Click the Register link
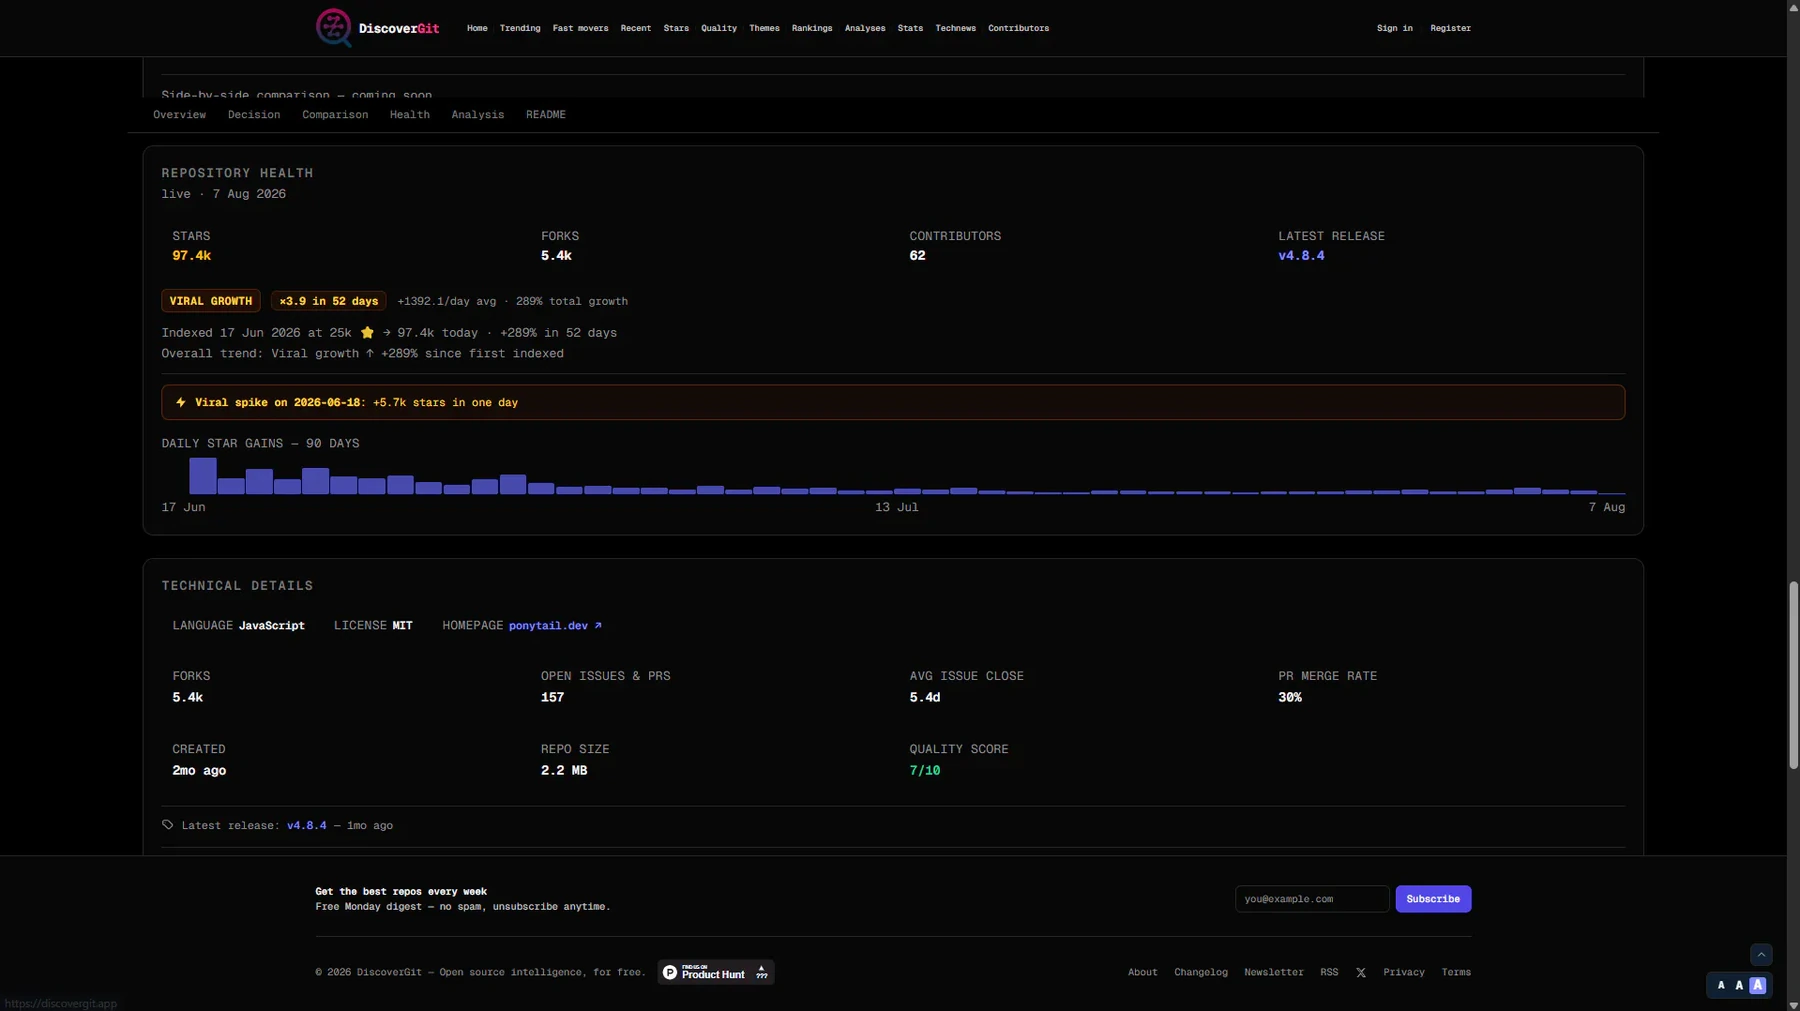Screen dimensions: 1800x1011 pyautogui.click(x=1450, y=28)
